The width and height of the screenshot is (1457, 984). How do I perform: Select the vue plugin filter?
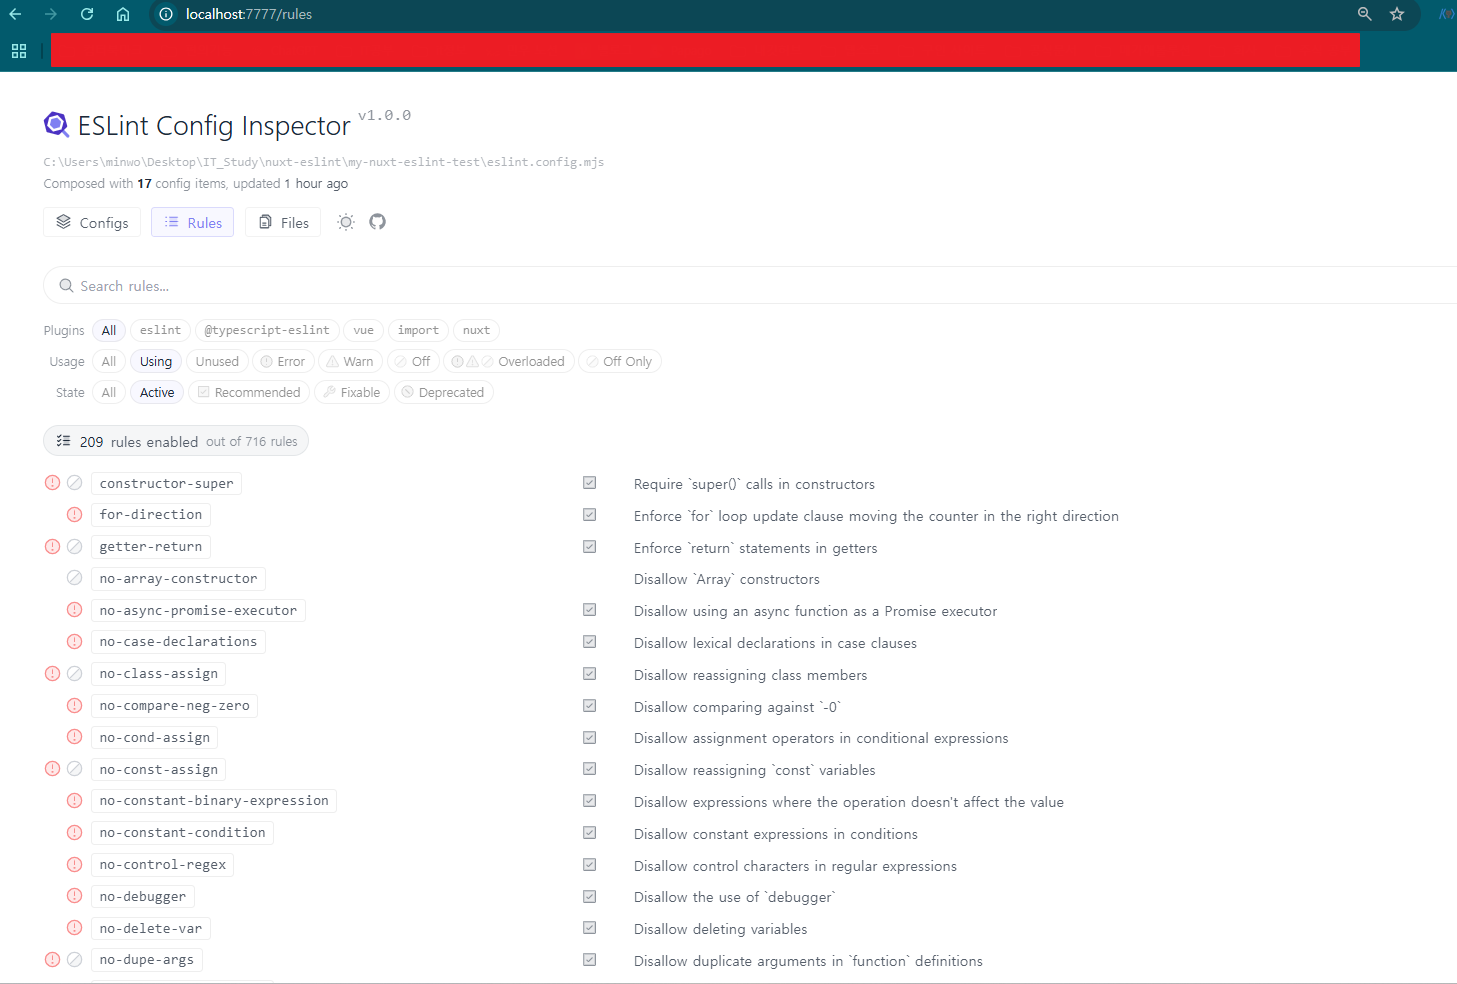pos(363,330)
